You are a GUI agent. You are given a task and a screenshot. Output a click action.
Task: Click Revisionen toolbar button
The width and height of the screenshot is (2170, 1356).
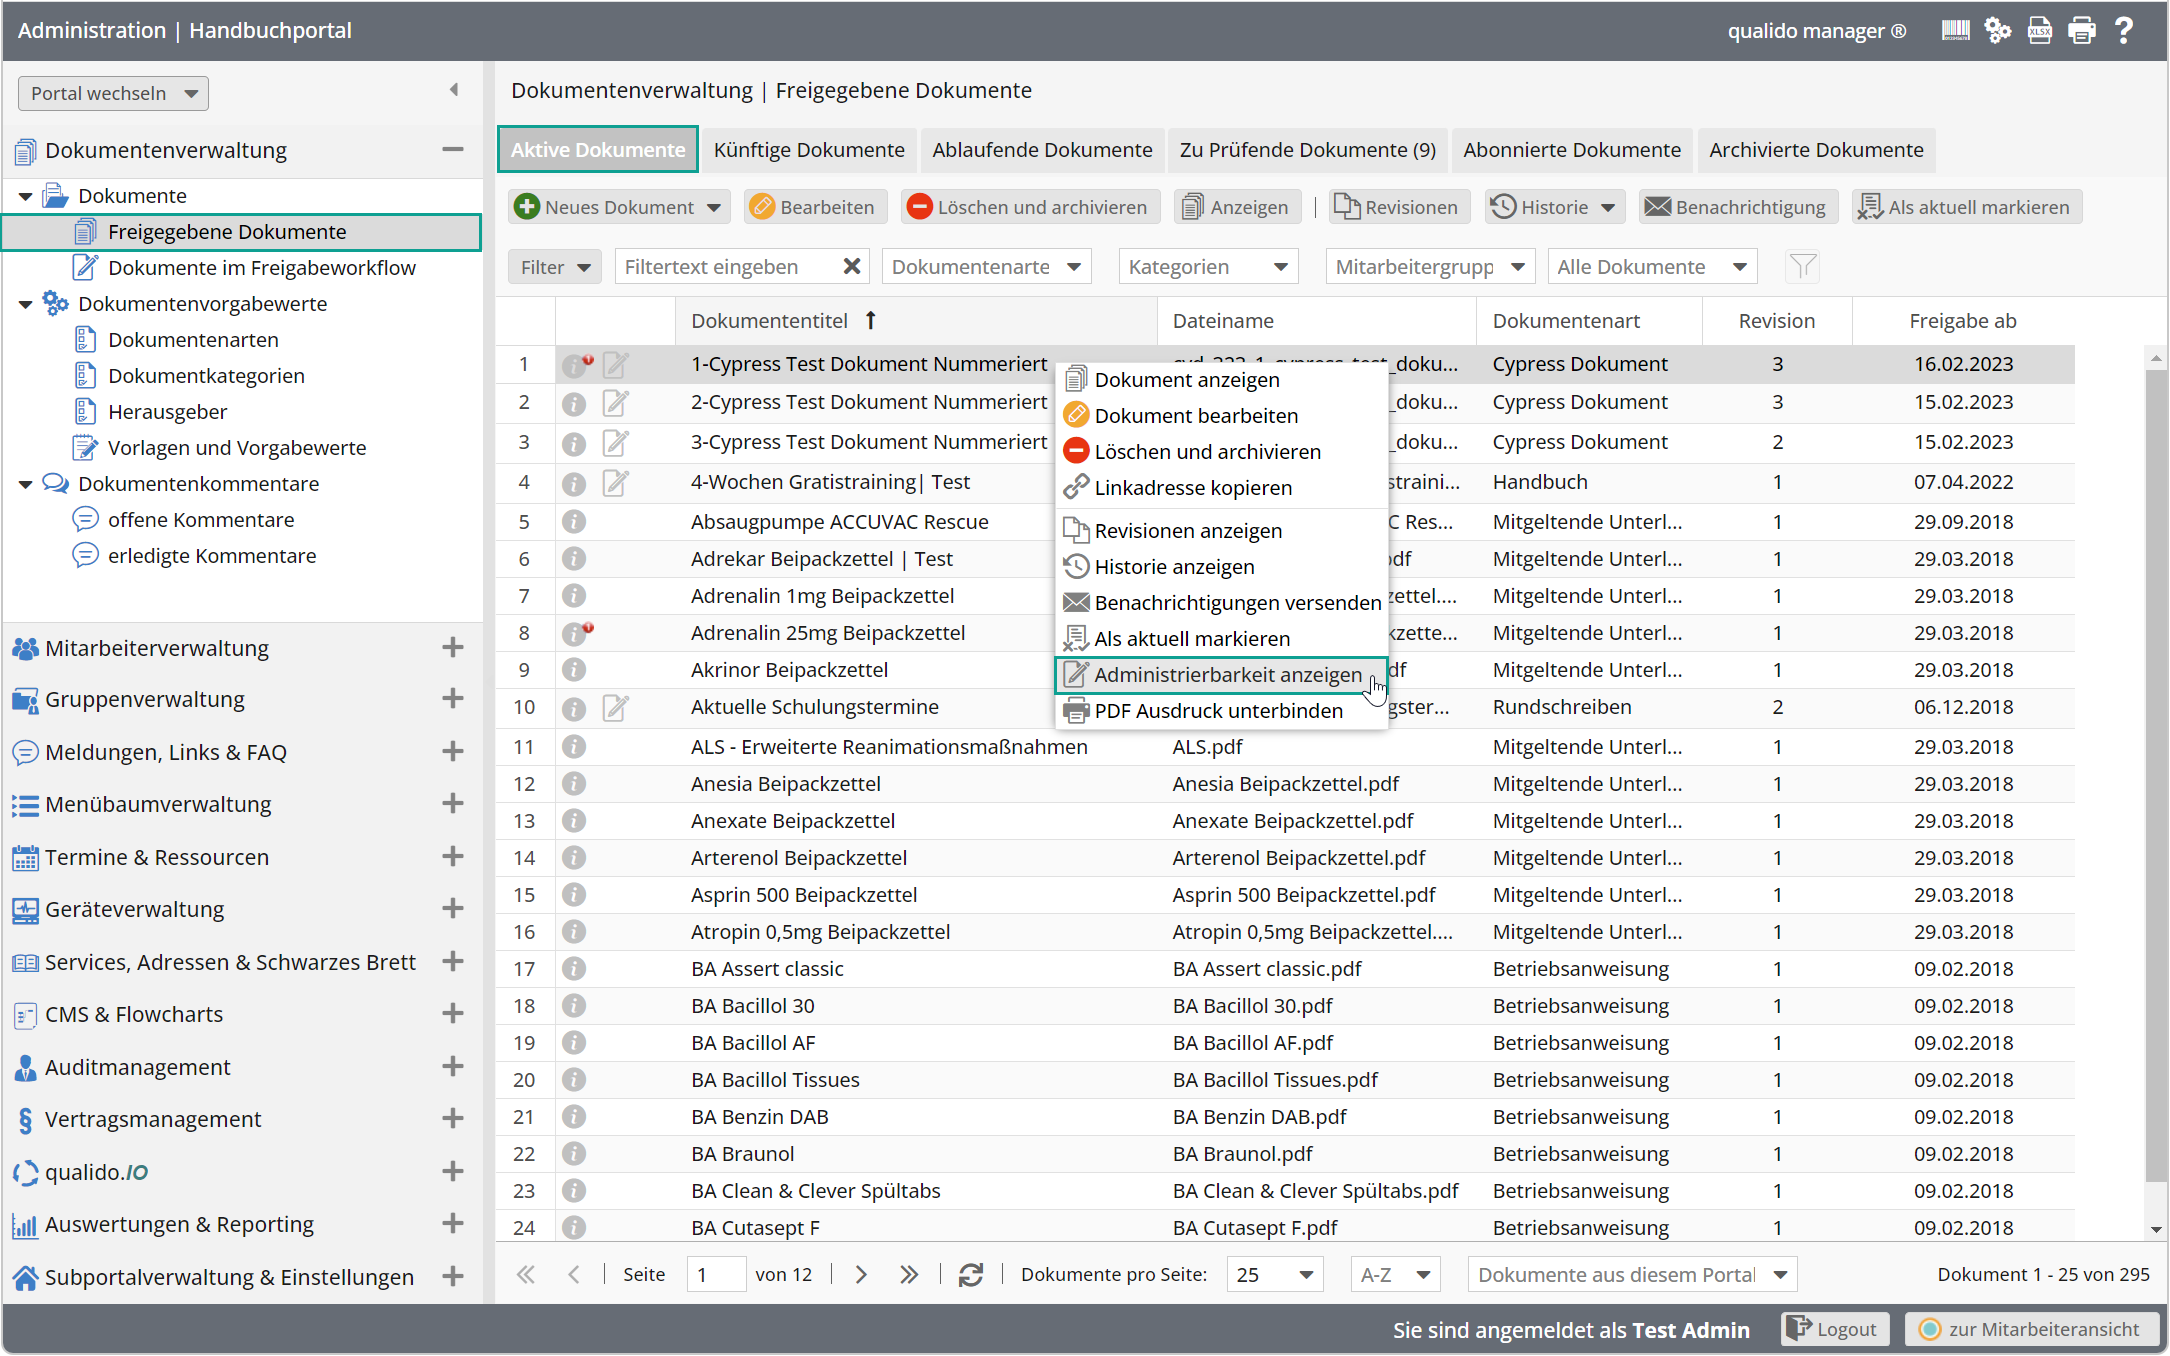(1398, 207)
